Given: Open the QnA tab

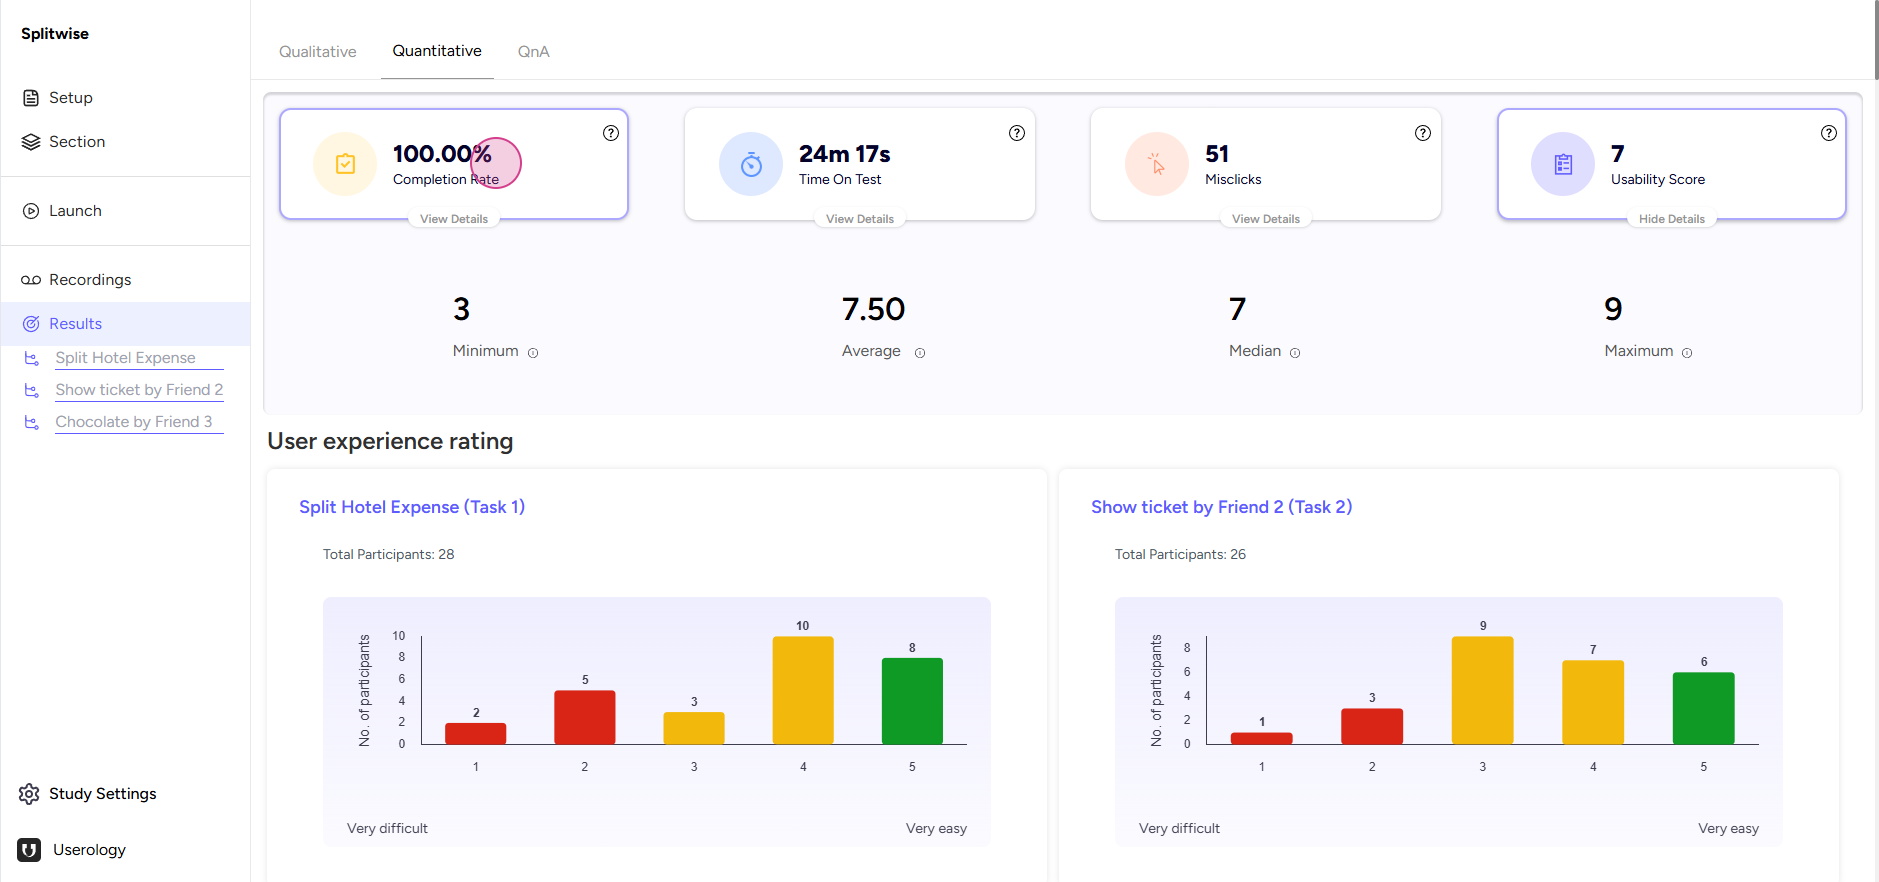Looking at the screenshot, I should point(534,52).
